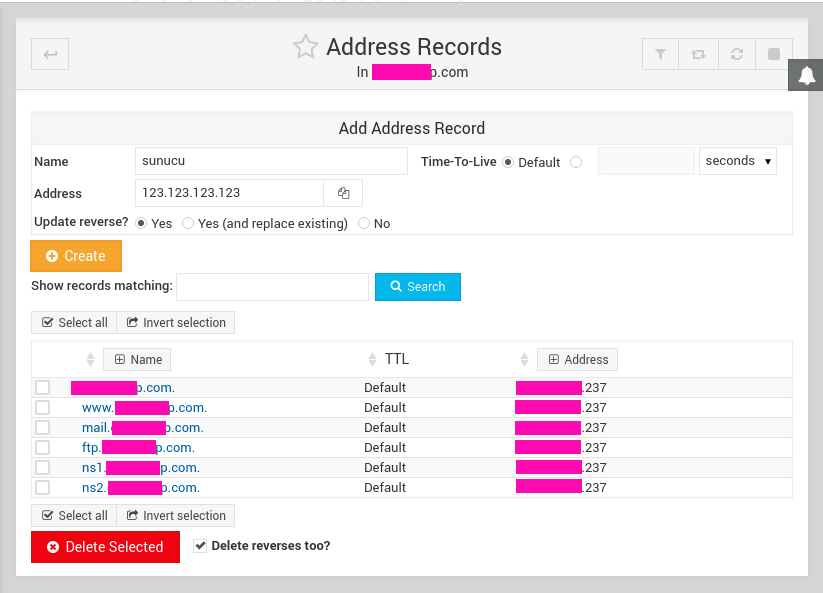The height and width of the screenshot is (593, 823).
Task: Click the blue Search button
Action: pyautogui.click(x=417, y=287)
